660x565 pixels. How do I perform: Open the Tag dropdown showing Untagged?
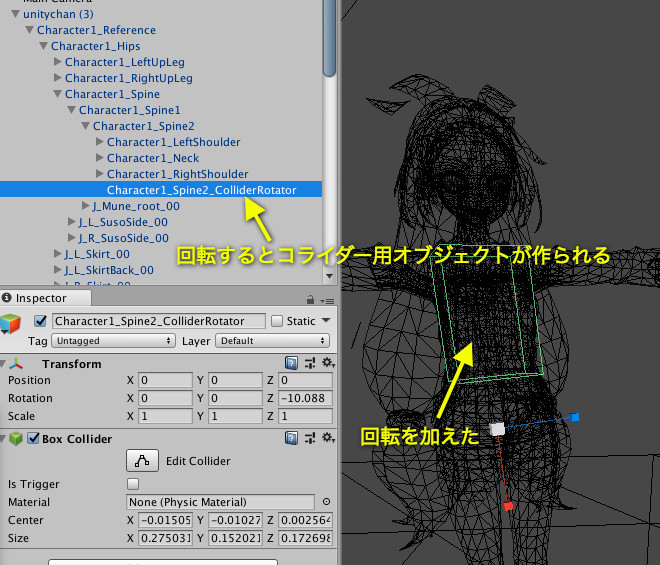(x=113, y=341)
